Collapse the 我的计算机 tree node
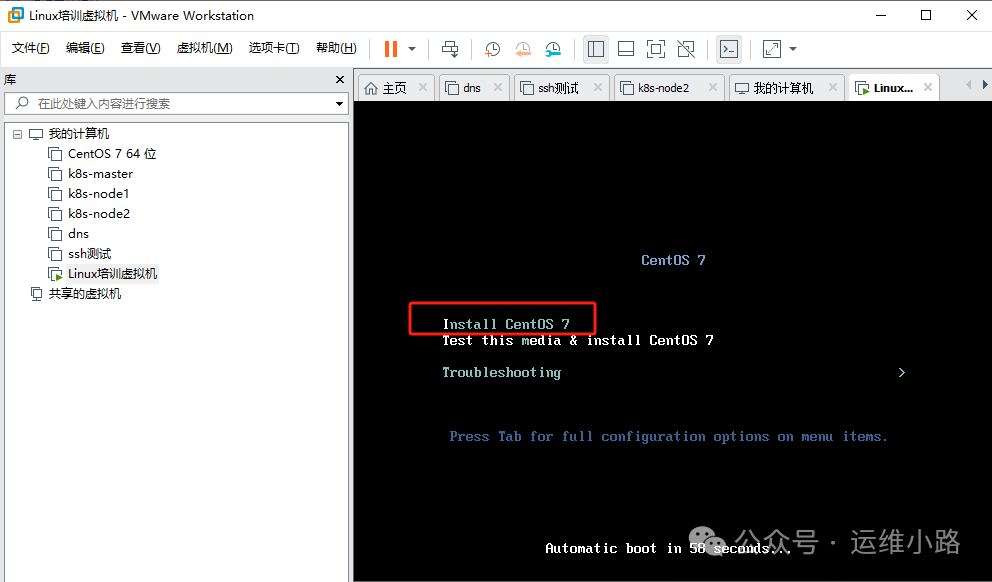This screenshot has height=582, width=992. [x=17, y=134]
